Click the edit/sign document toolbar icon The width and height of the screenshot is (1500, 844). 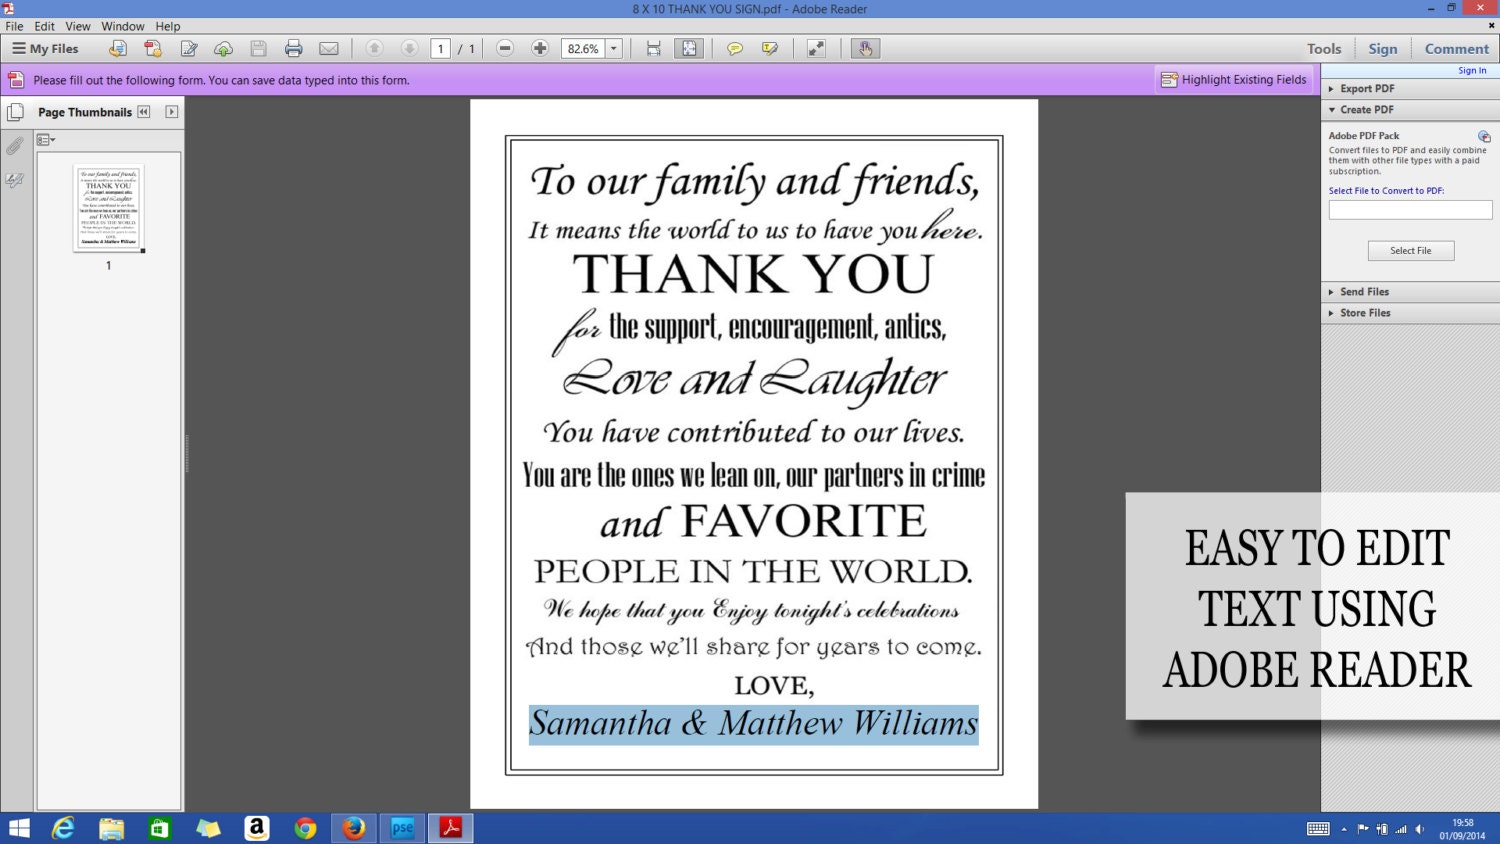(189, 48)
